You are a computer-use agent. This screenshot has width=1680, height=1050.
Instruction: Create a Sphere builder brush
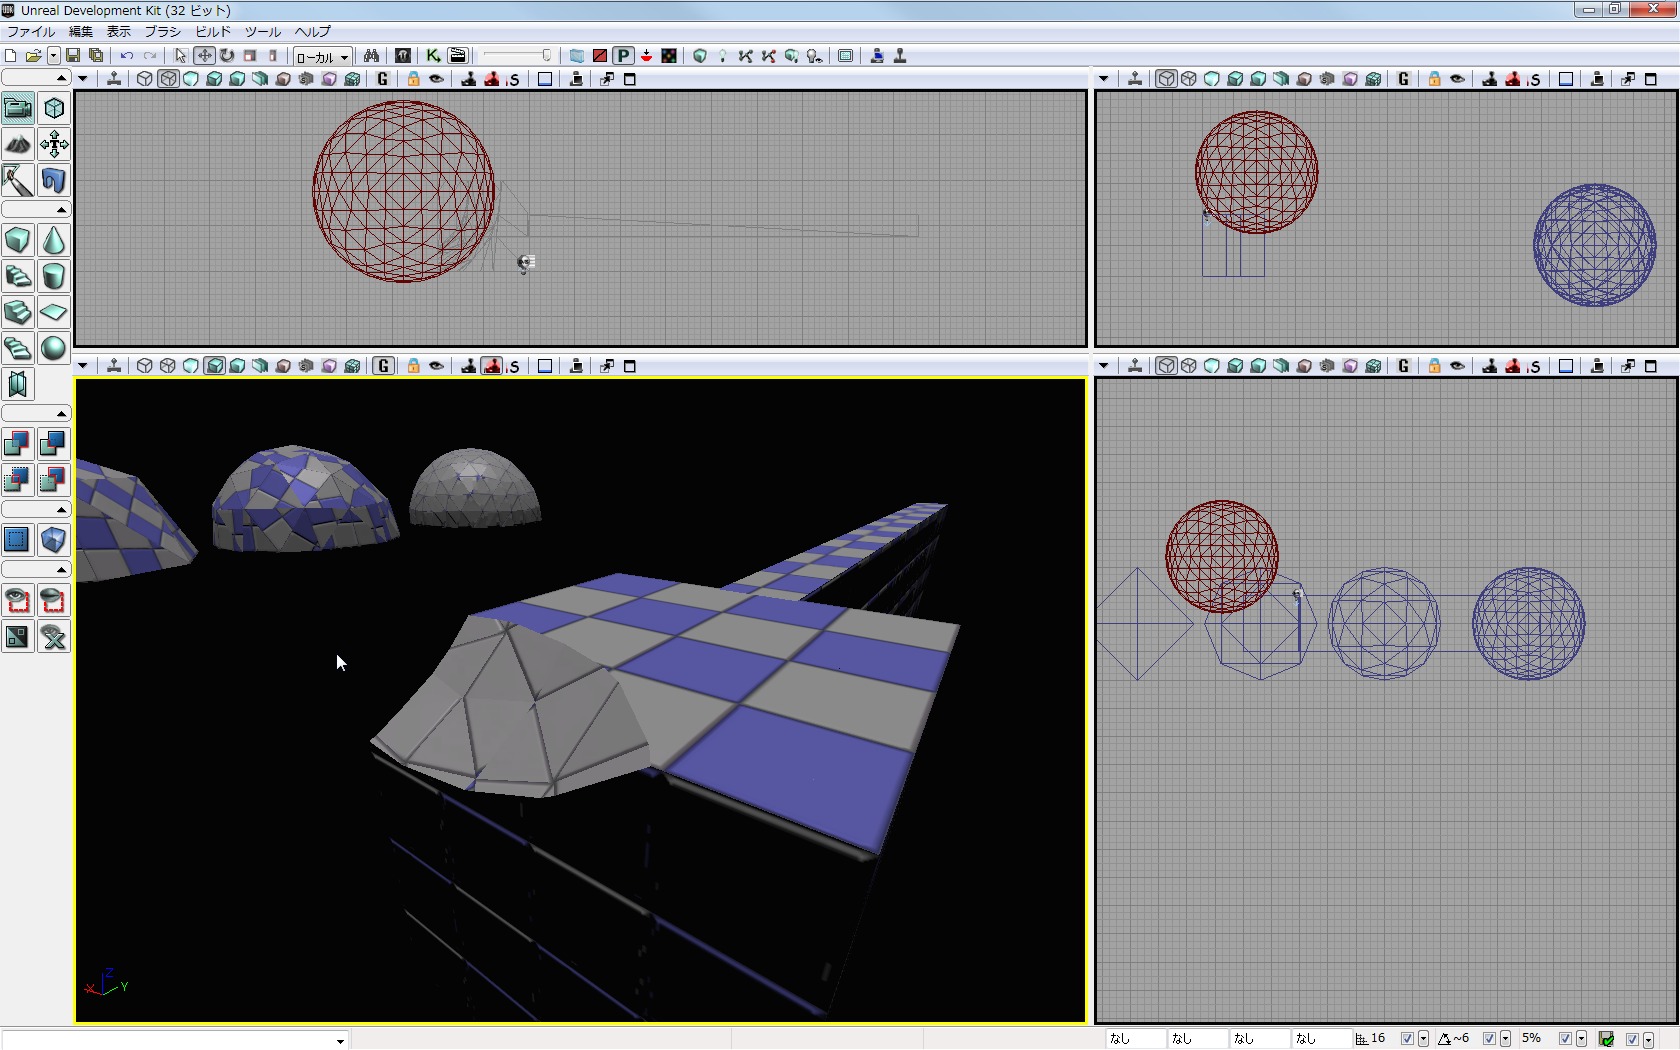pos(54,348)
